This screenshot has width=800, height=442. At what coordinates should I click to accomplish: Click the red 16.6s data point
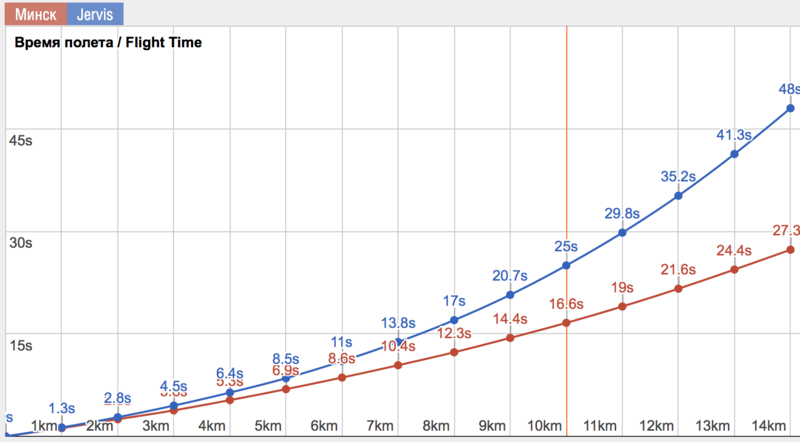pos(566,323)
